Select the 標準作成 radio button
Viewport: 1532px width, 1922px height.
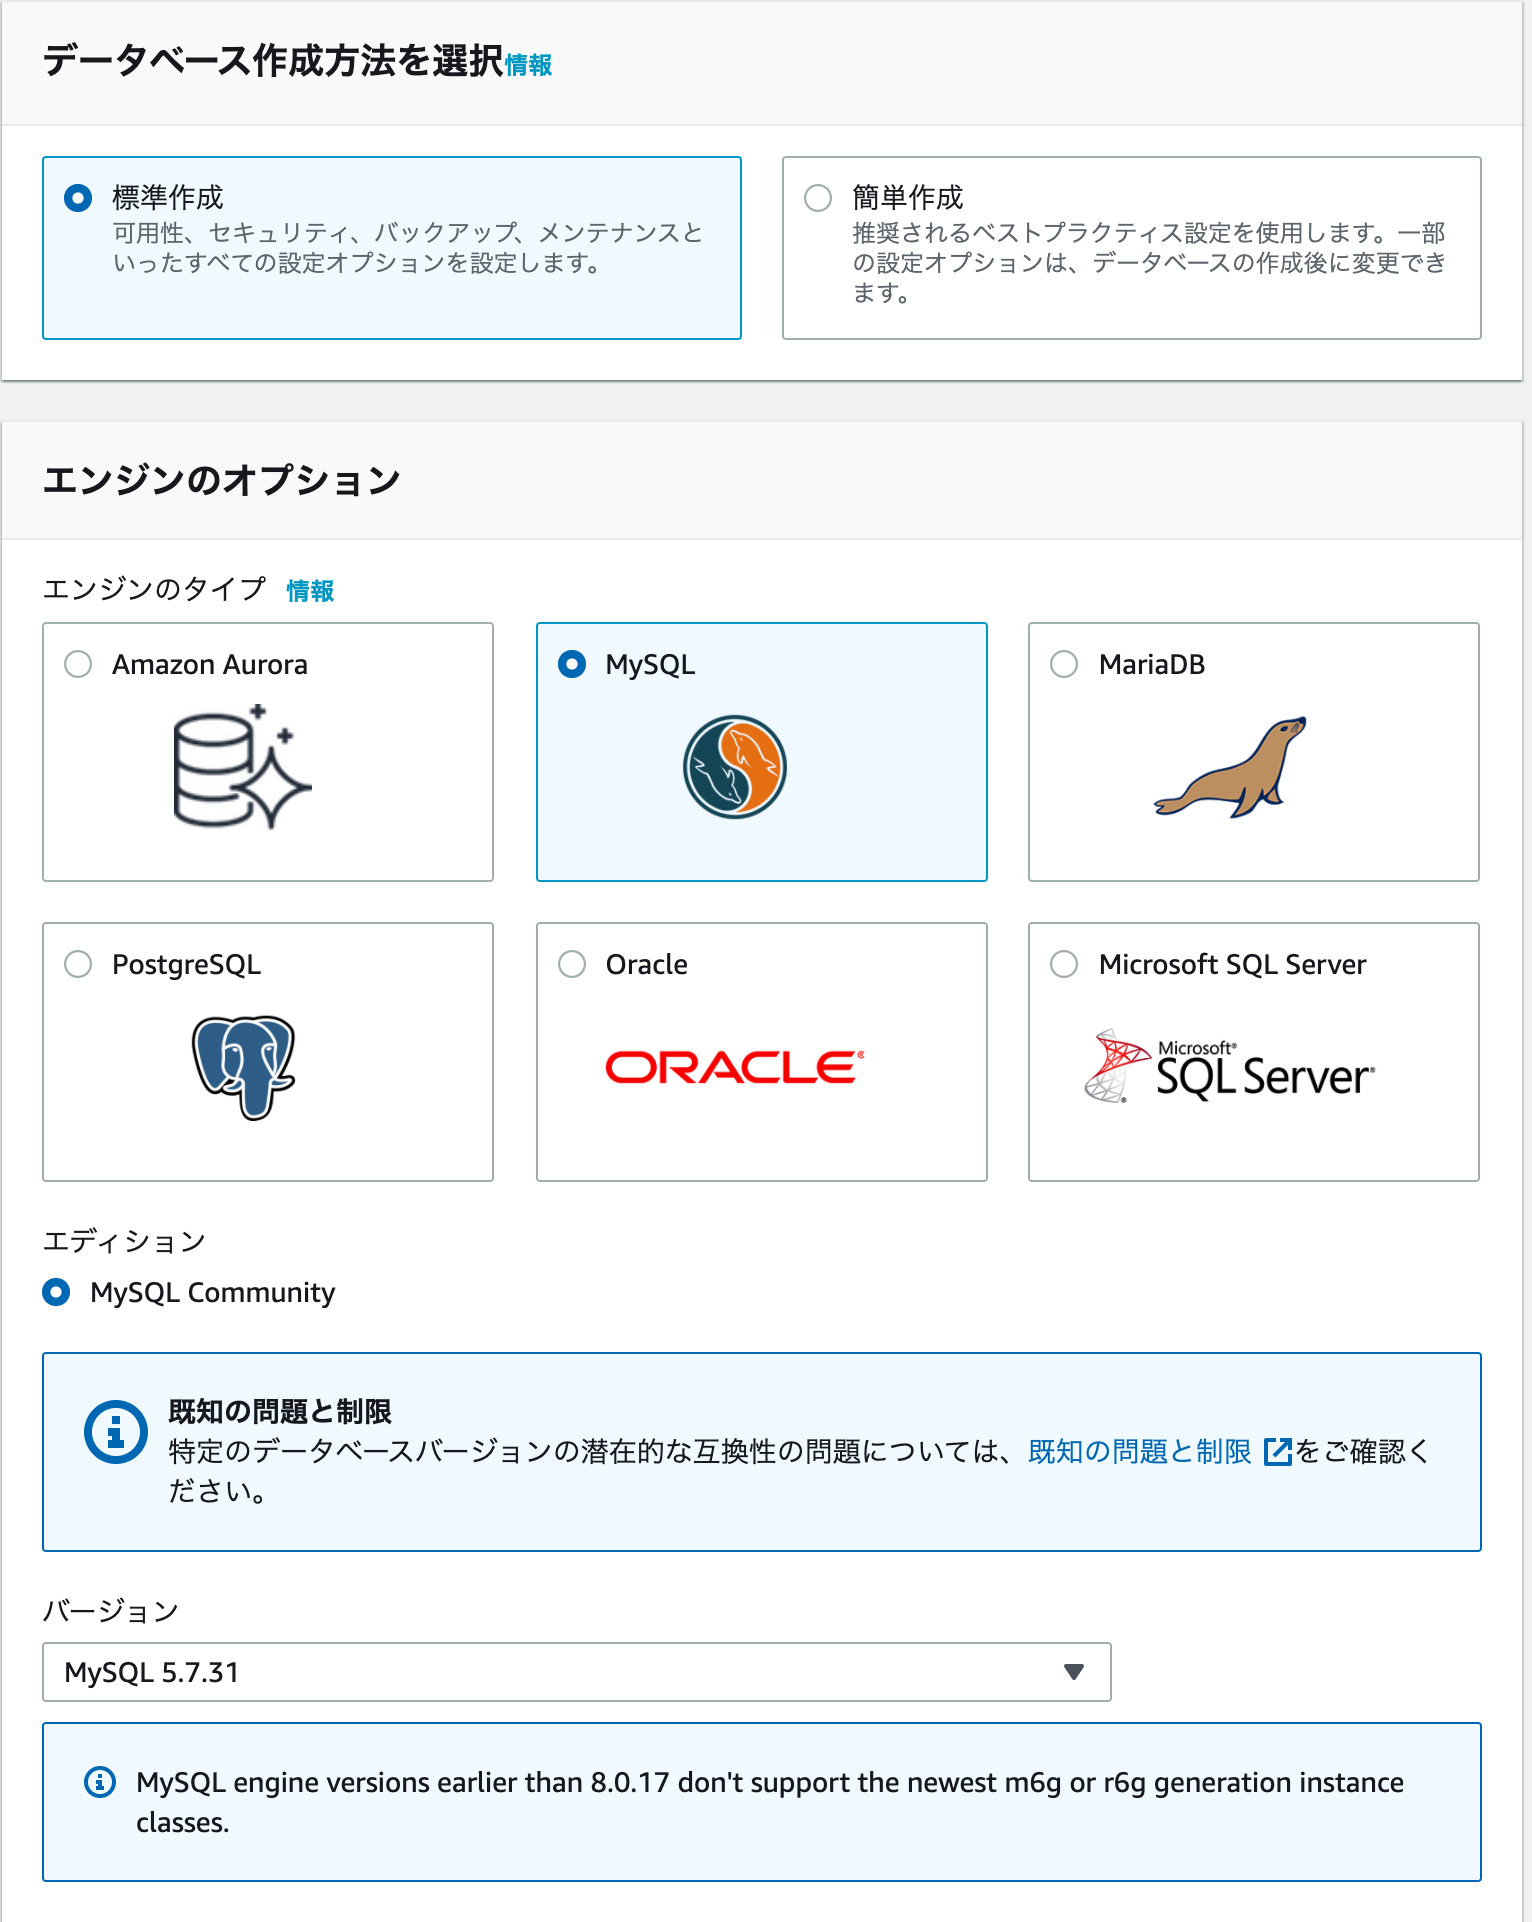[78, 197]
